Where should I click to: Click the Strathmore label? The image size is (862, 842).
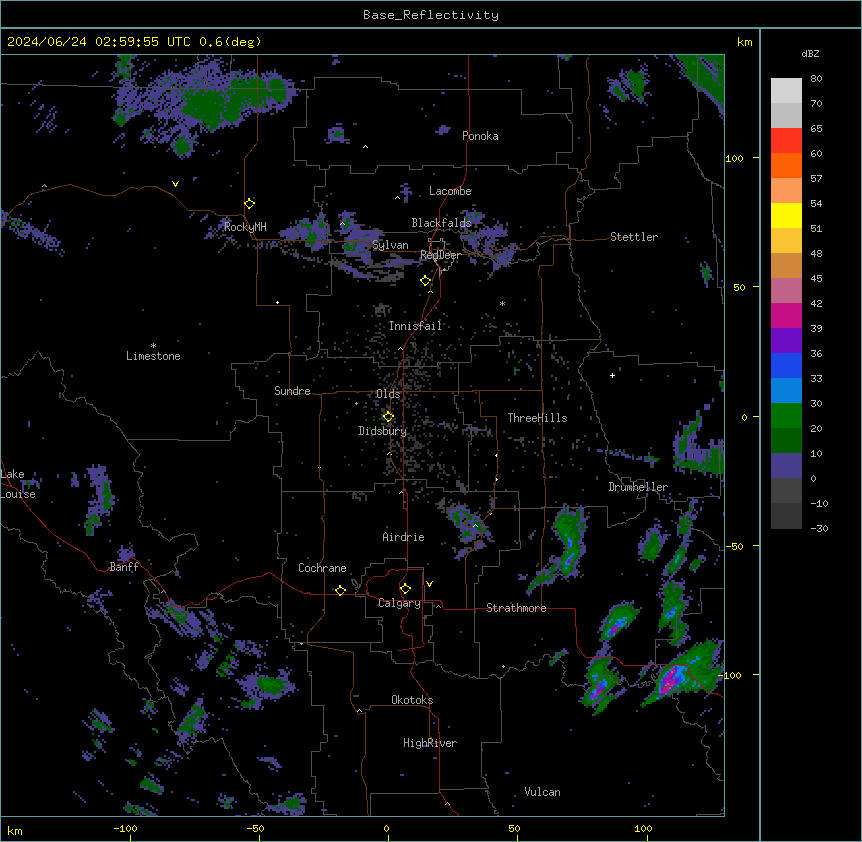click(516, 608)
